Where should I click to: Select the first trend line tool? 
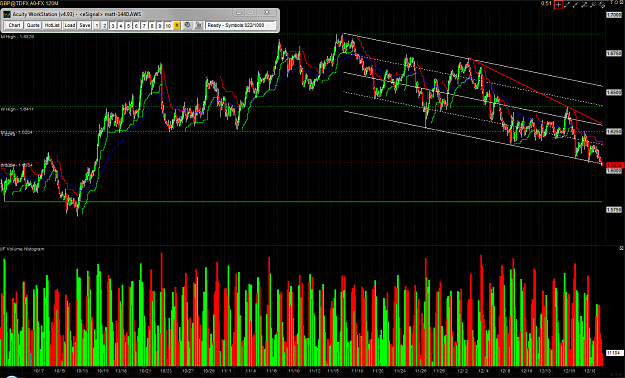click(x=567, y=5)
